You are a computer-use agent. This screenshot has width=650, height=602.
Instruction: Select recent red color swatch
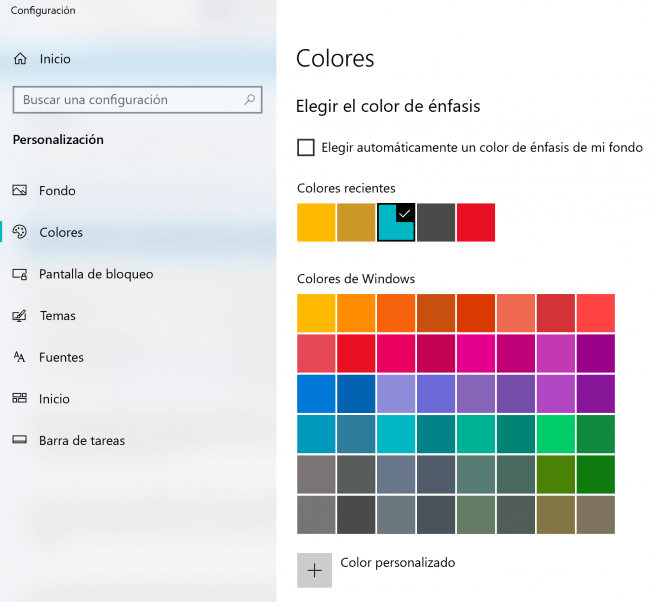pyautogui.click(x=476, y=222)
